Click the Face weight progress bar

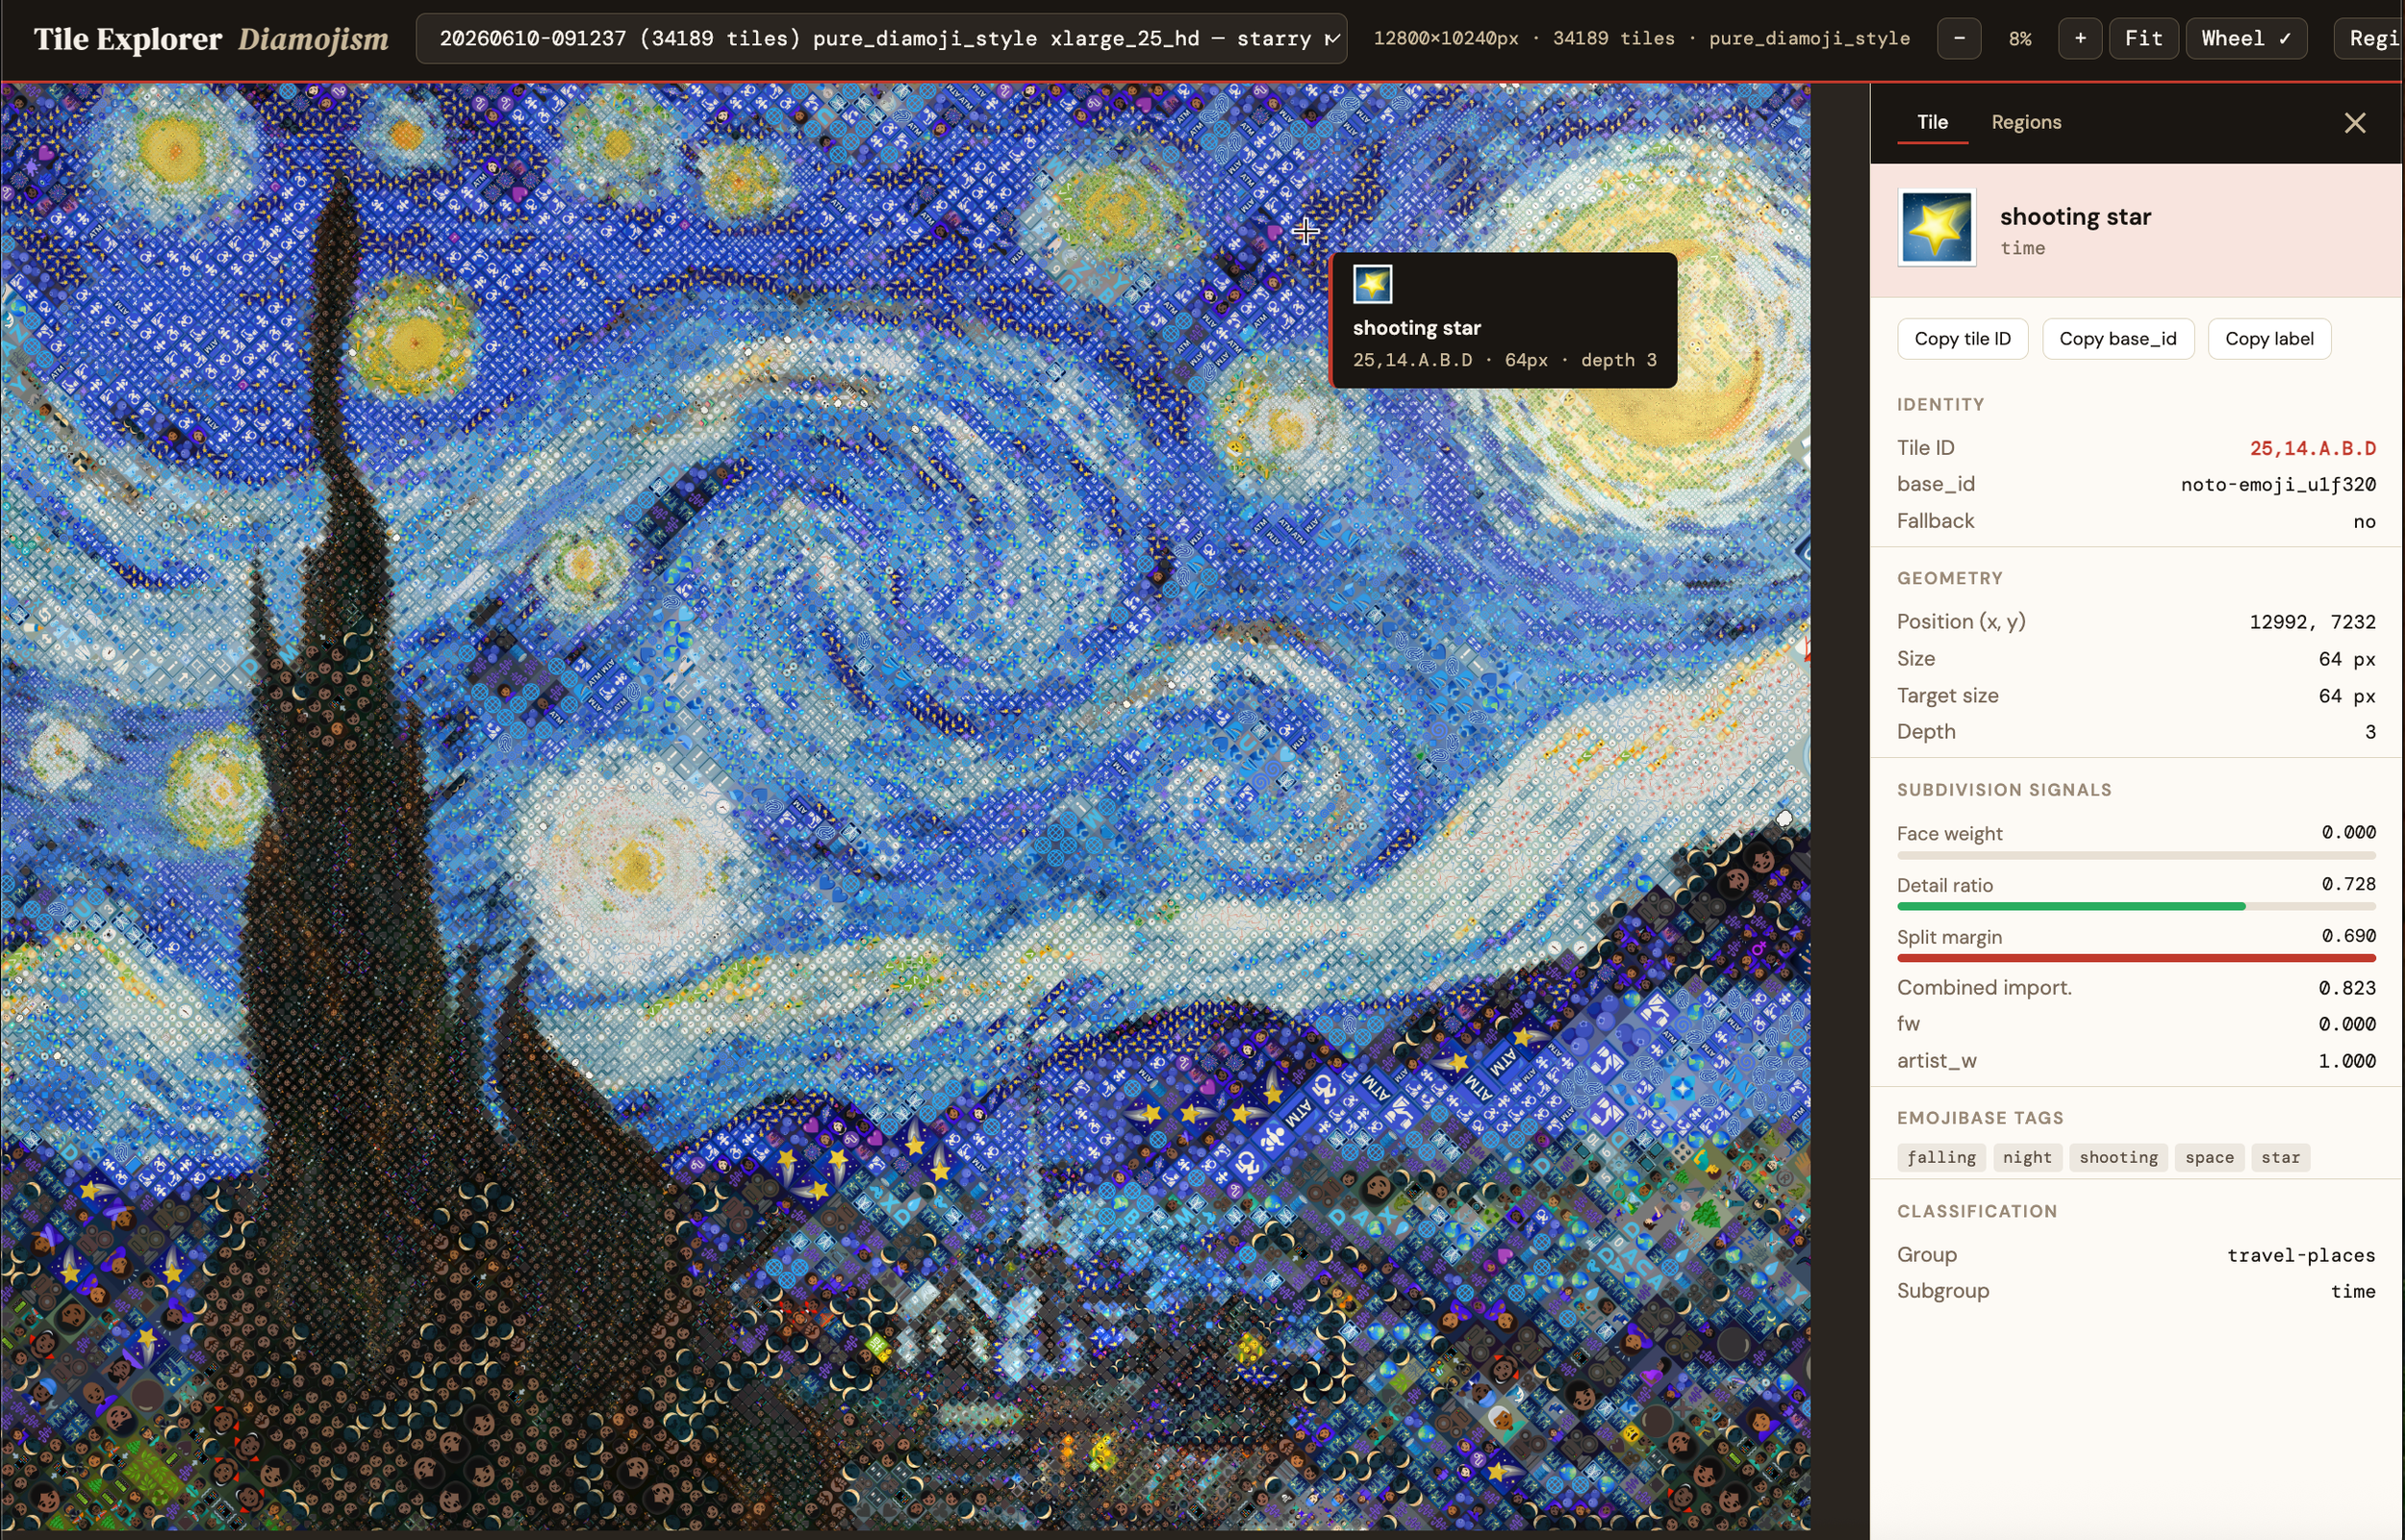(2135, 855)
